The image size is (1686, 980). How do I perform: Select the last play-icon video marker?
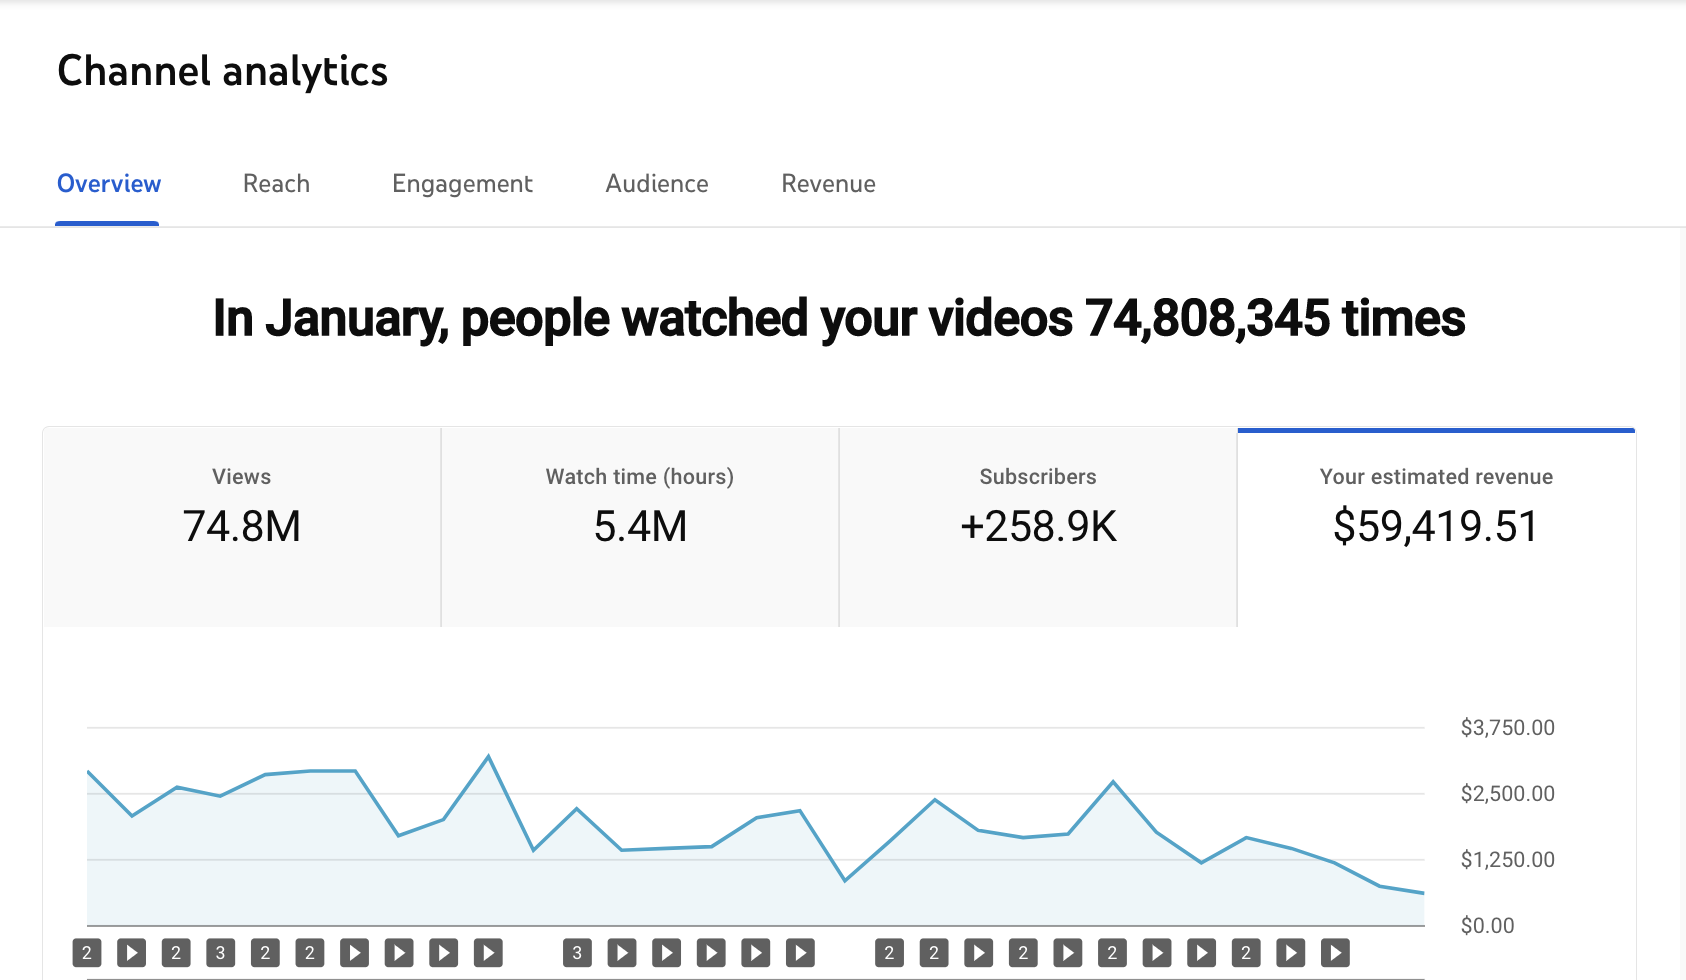(x=1335, y=953)
